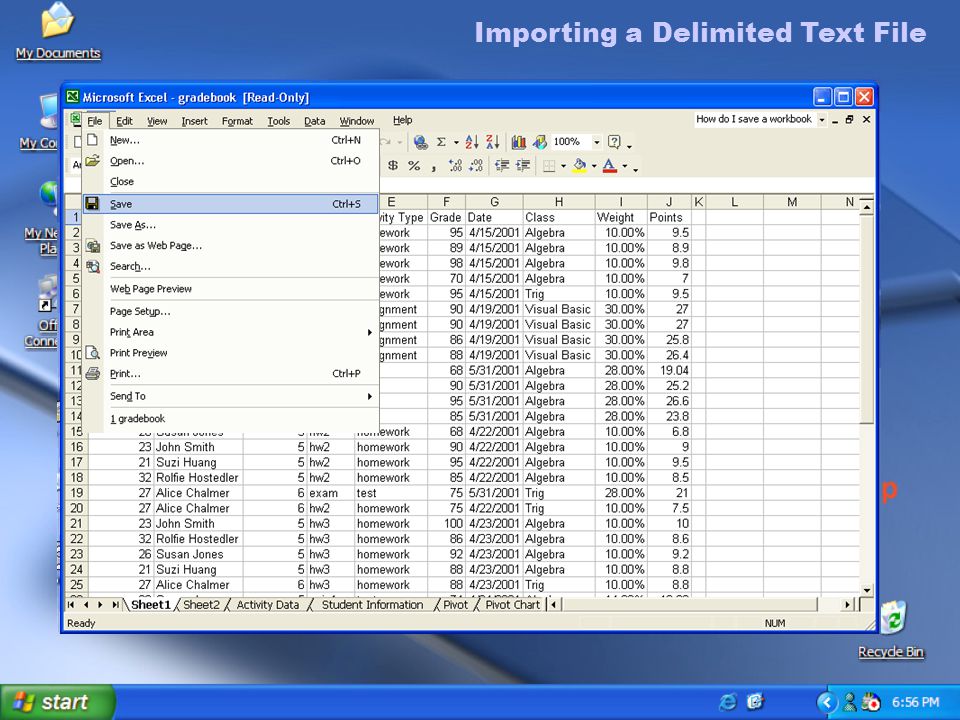
Task: Click the Outlook Express quick launch icon
Action: 754,702
